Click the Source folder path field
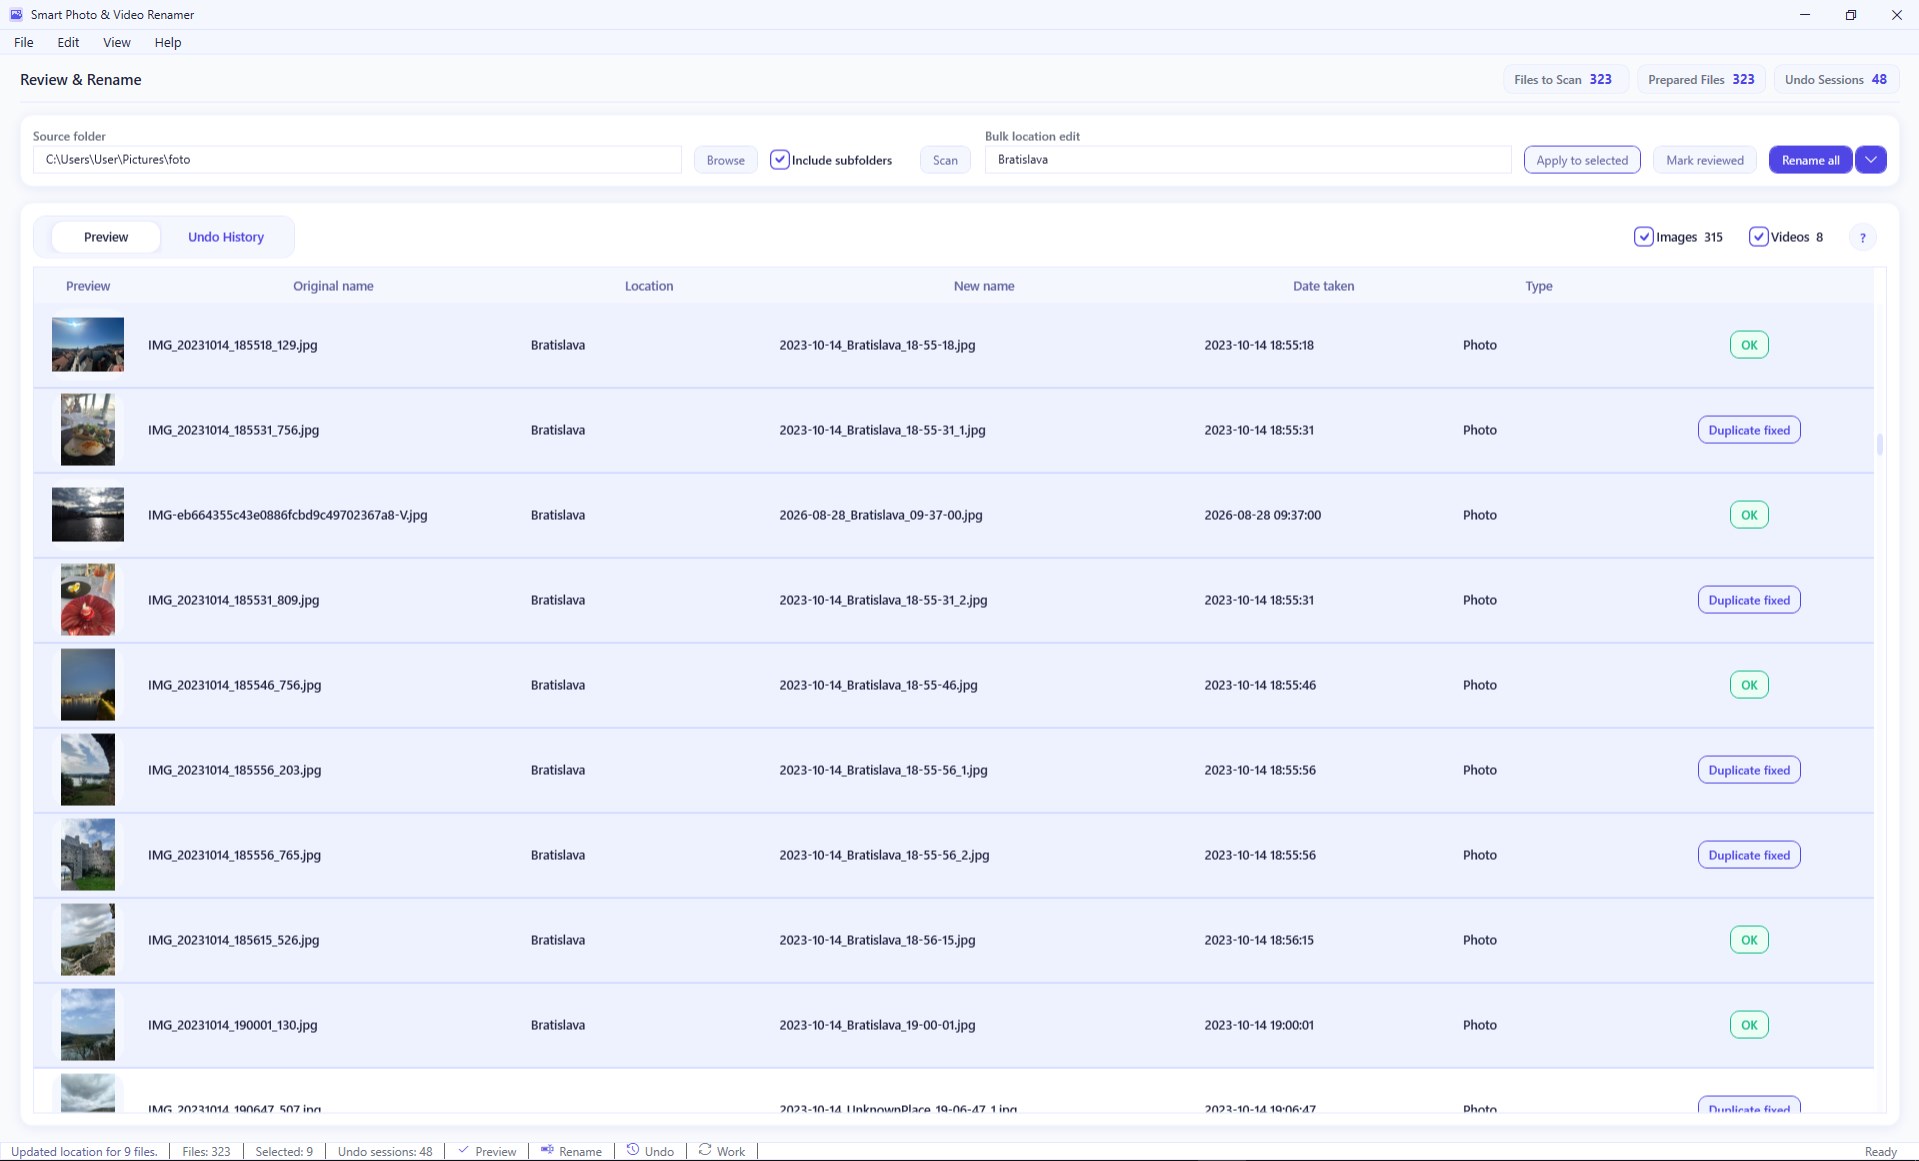 click(357, 160)
